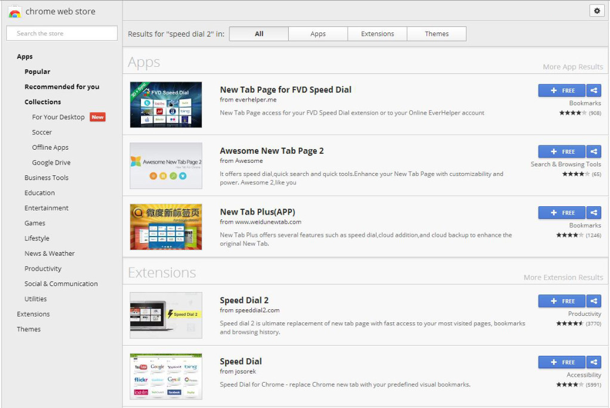Add New Tab Page for FVD Speed Dial free
Screen dimensions: 610x408
click(x=562, y=90)
